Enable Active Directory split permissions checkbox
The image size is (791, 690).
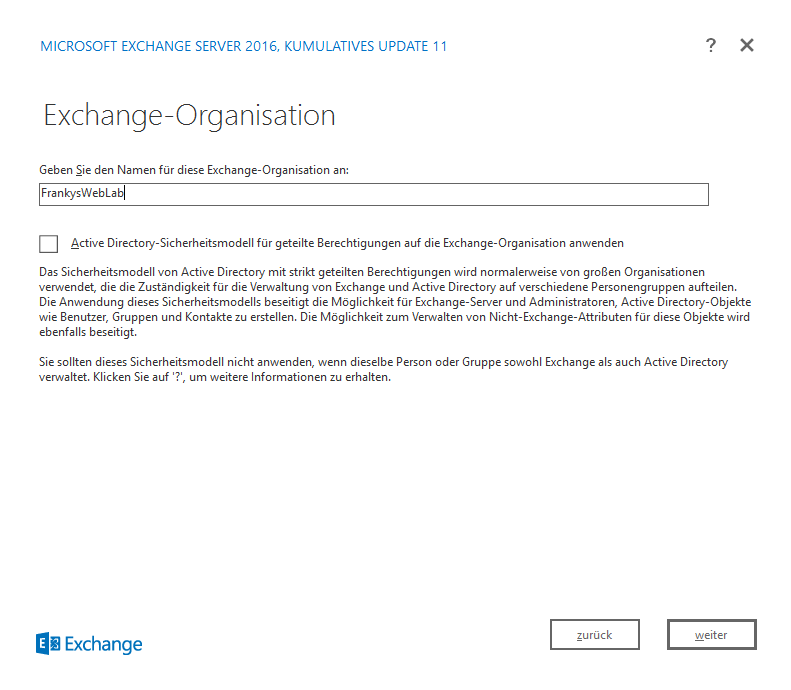click(x=48, y=244)
